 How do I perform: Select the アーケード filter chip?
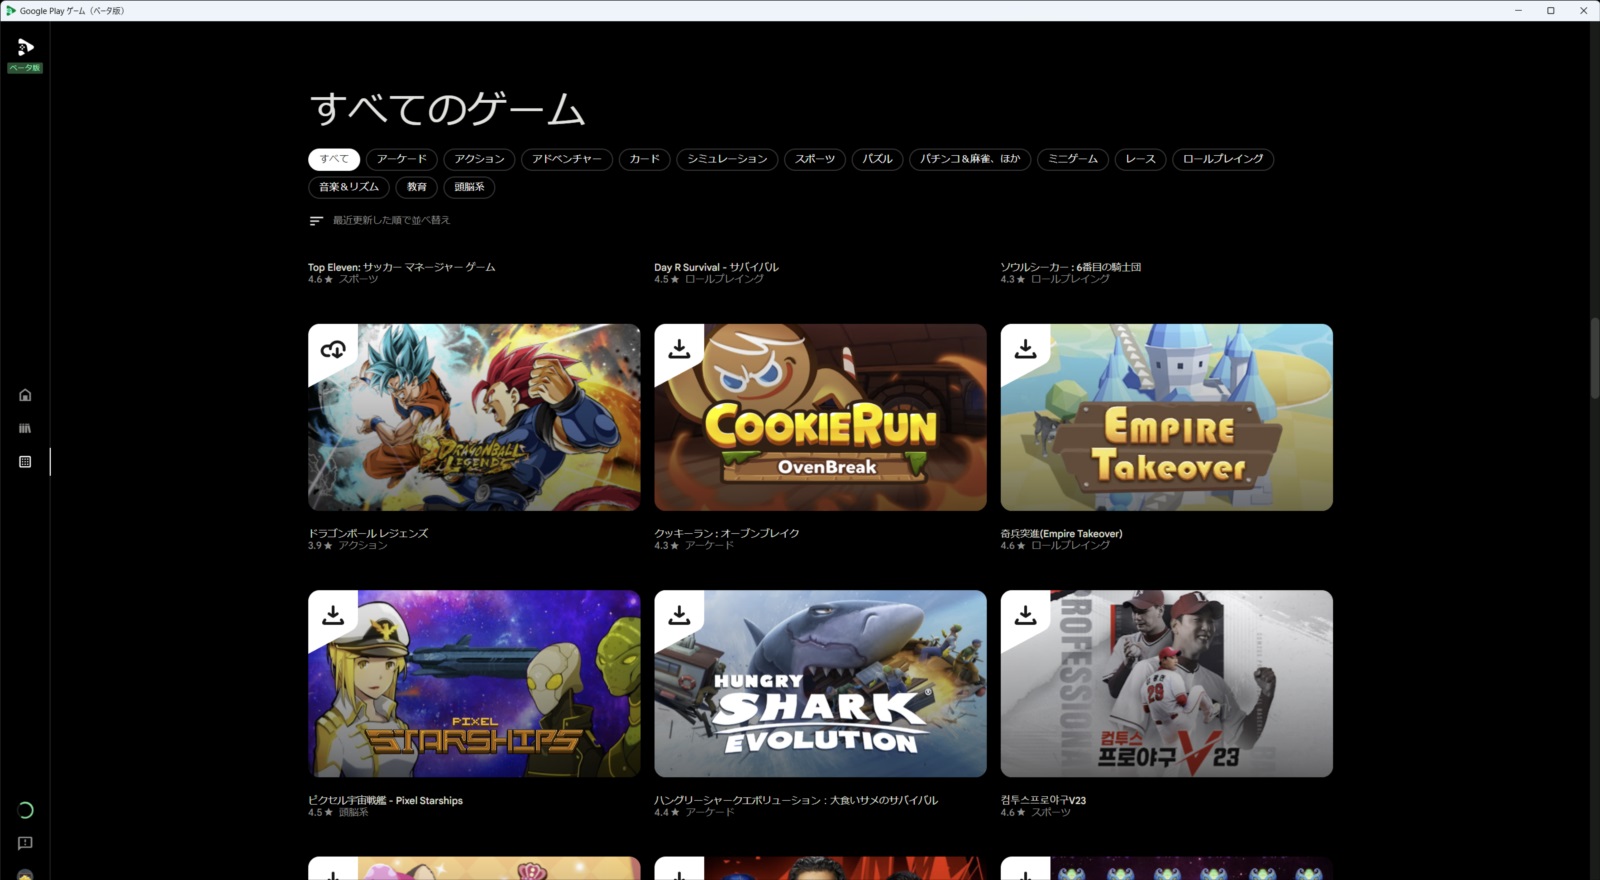point(401,159)
